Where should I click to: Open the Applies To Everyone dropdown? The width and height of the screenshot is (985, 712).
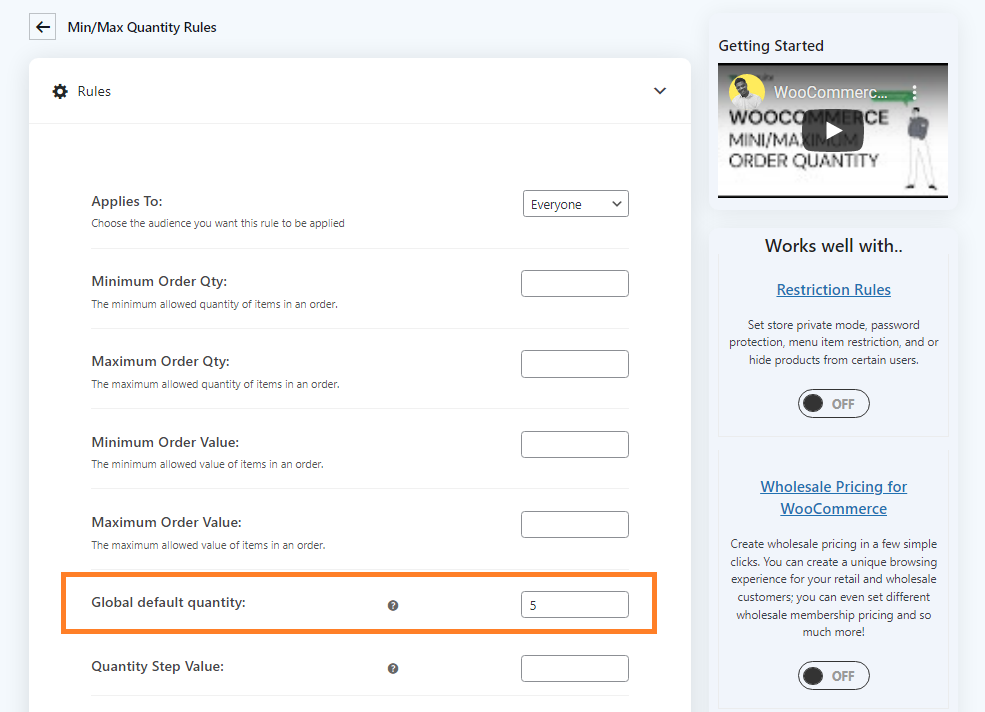(x=575, y=204)
